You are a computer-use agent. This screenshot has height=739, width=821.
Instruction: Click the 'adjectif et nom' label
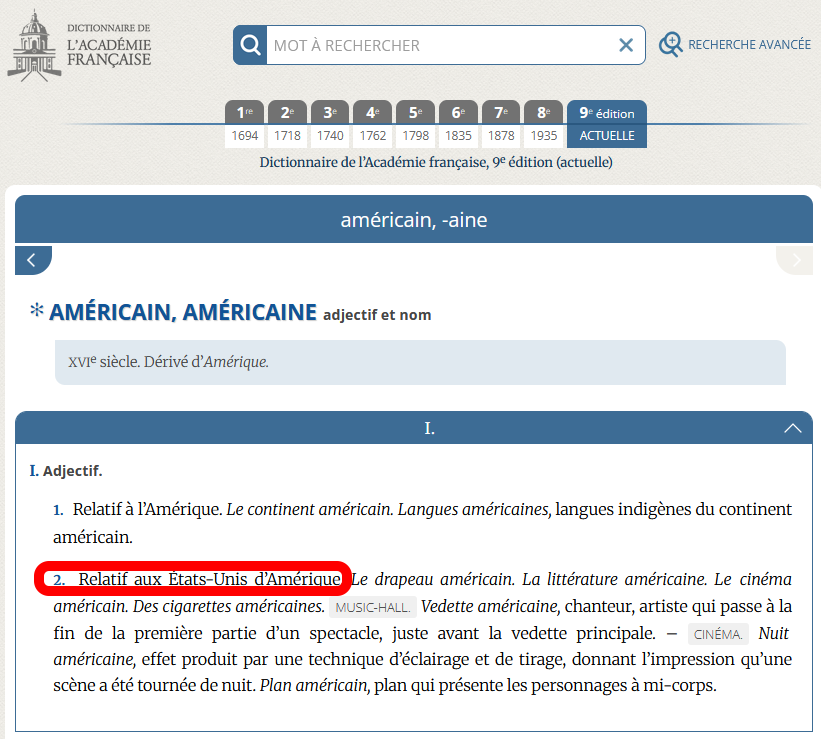[x=377, y=315]
